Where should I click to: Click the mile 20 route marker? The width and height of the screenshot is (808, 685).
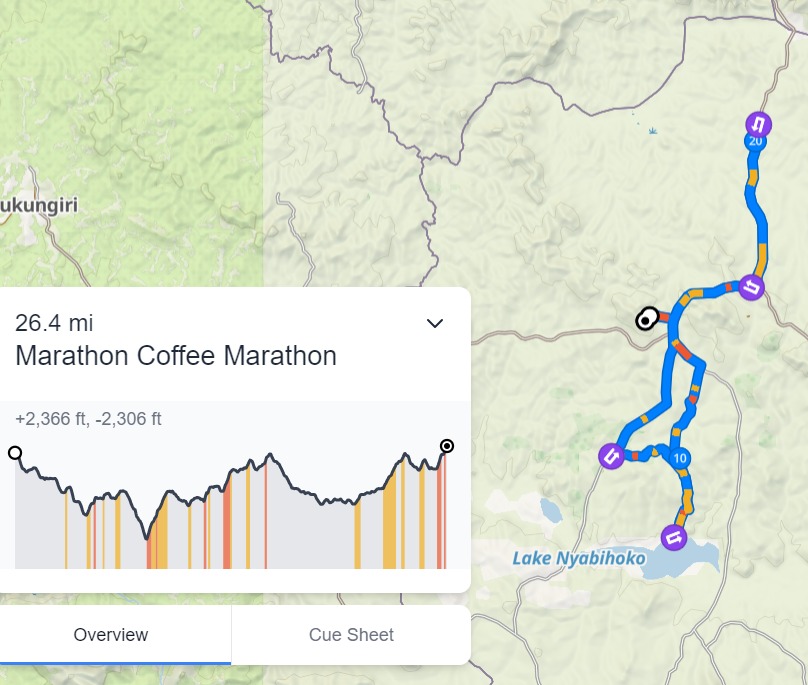[x=755, y=142]
